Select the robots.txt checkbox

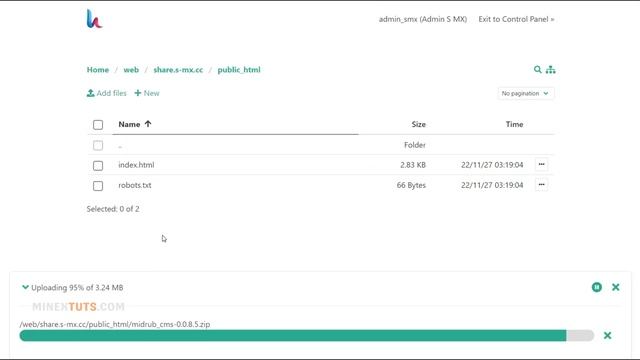98,186
